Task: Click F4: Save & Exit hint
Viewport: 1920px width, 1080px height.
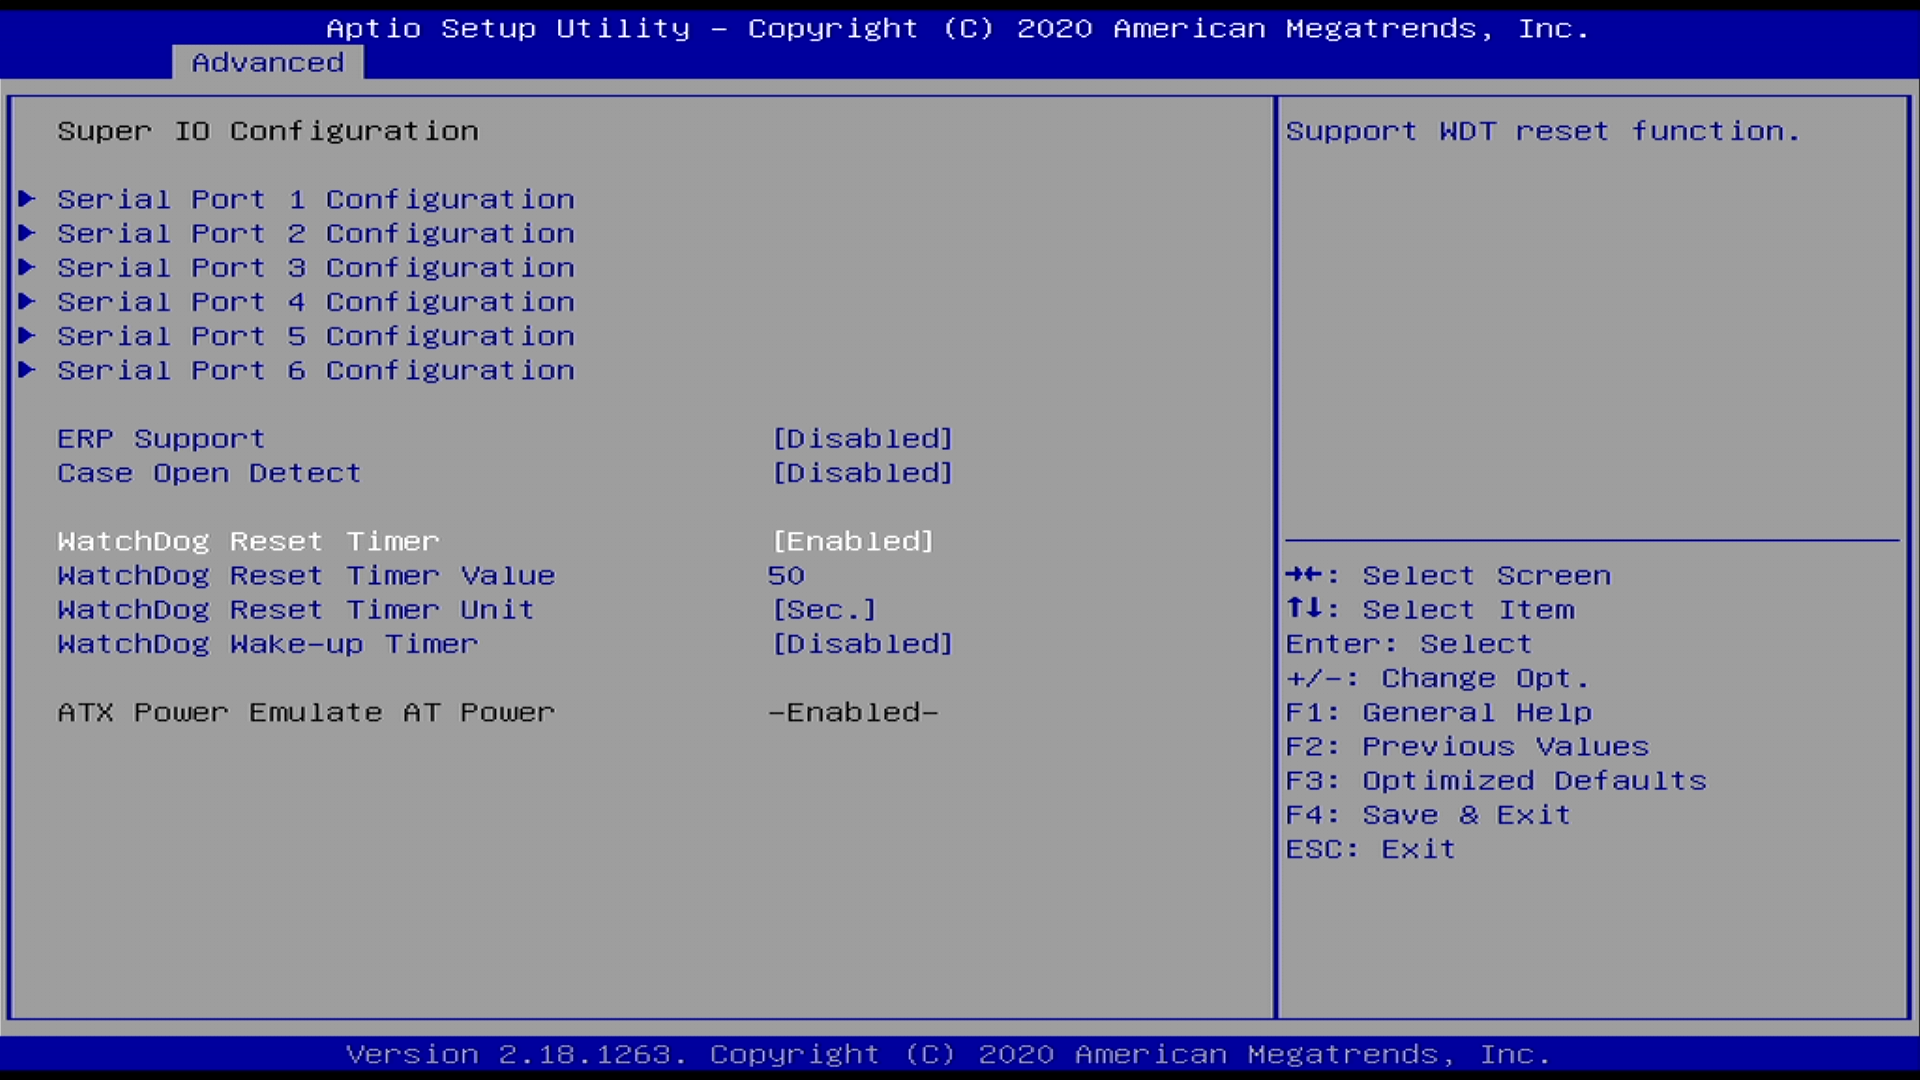Action: point(1428,815)
